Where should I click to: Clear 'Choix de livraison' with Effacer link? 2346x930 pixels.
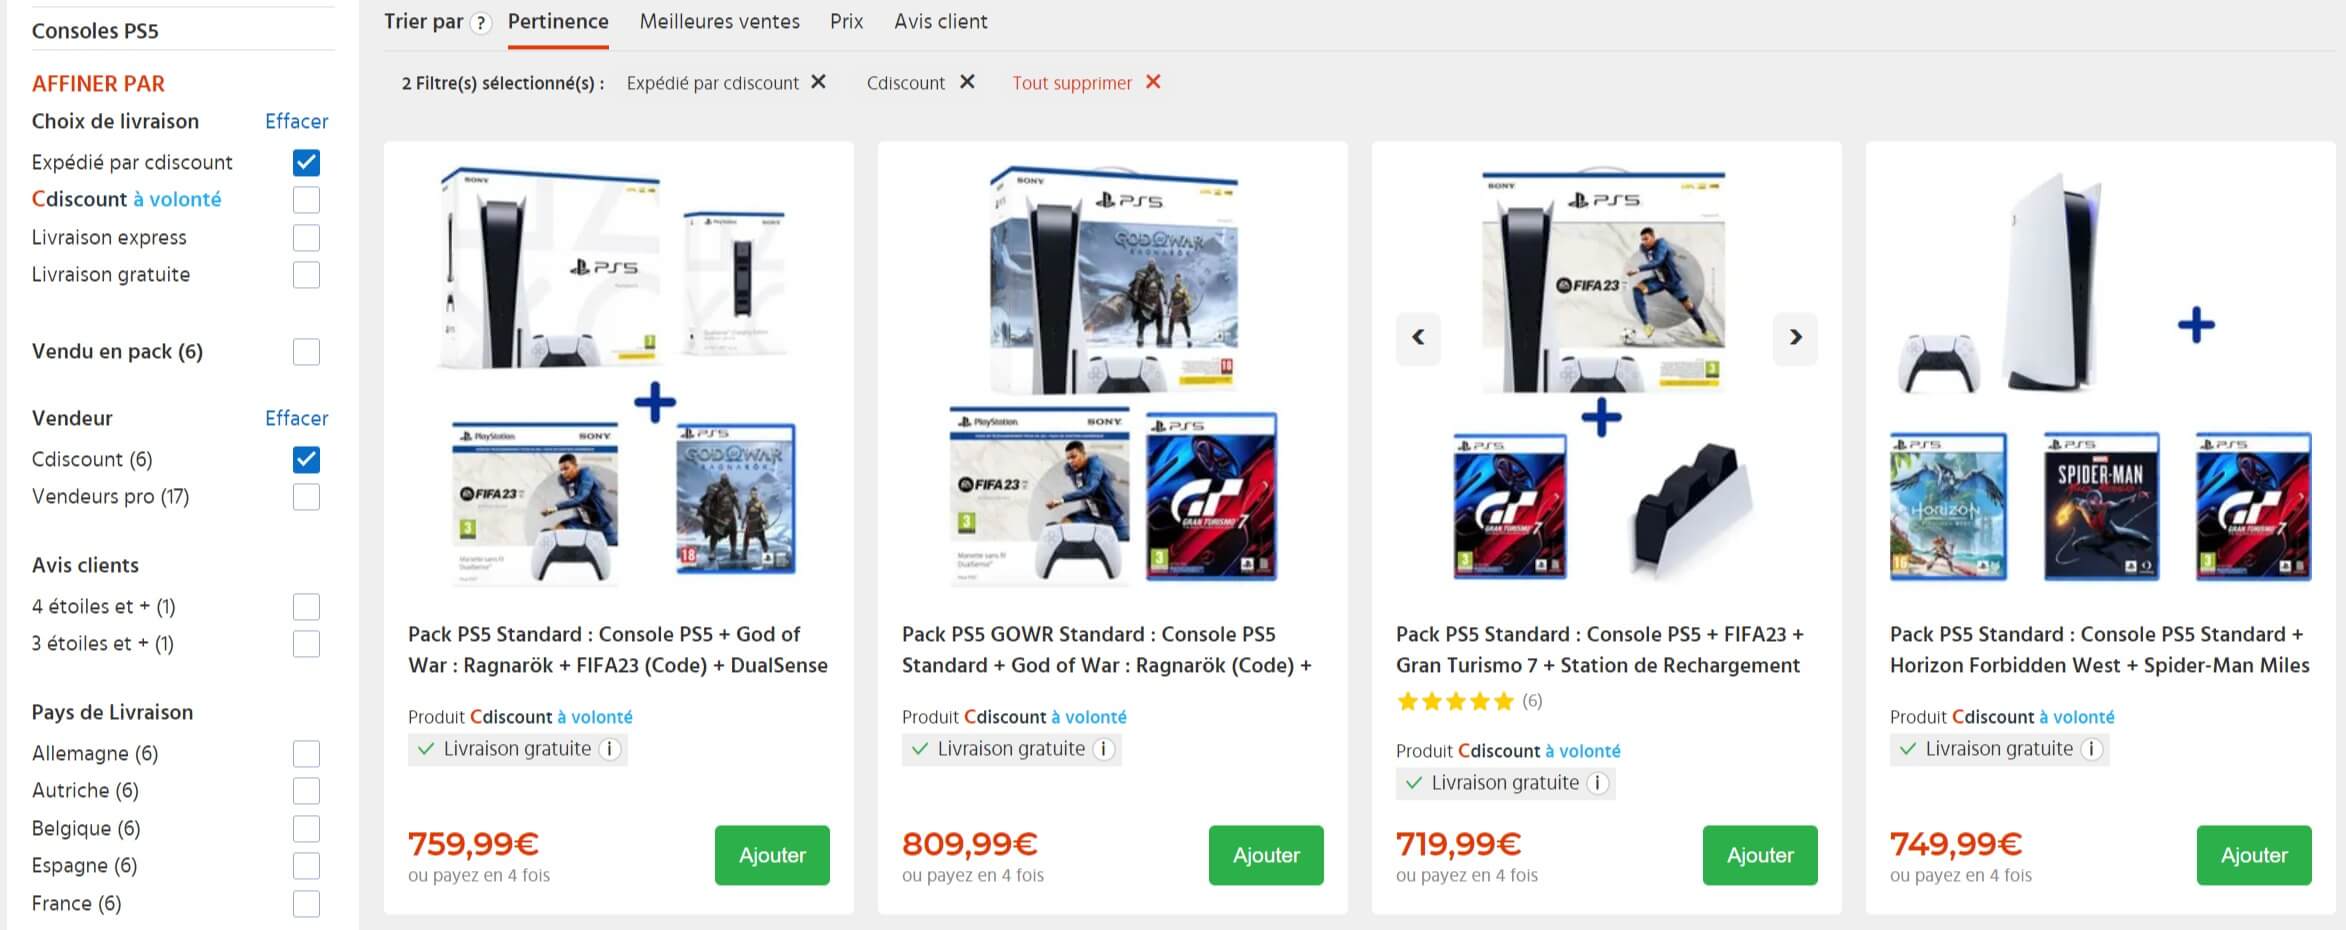tap(296, 121)
